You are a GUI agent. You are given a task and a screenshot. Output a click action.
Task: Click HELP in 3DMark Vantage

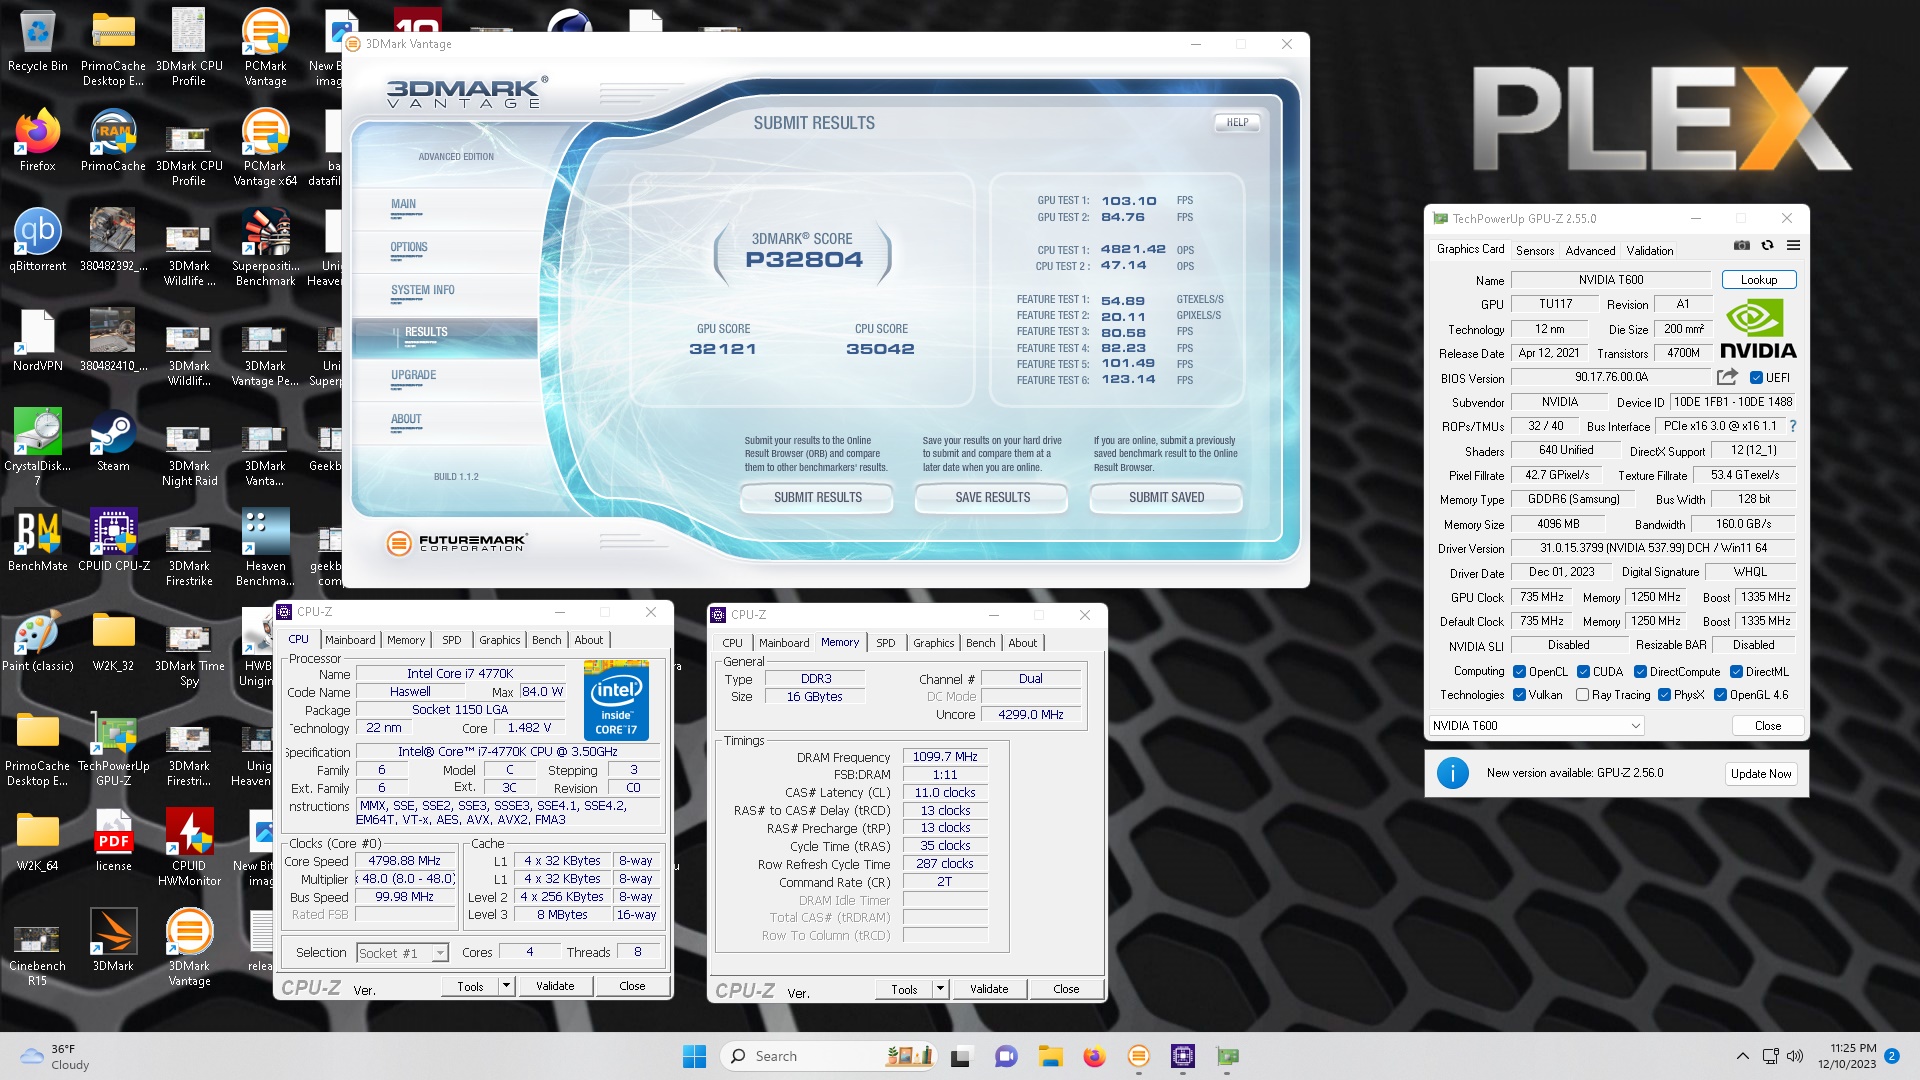(x=1237, y=123)
